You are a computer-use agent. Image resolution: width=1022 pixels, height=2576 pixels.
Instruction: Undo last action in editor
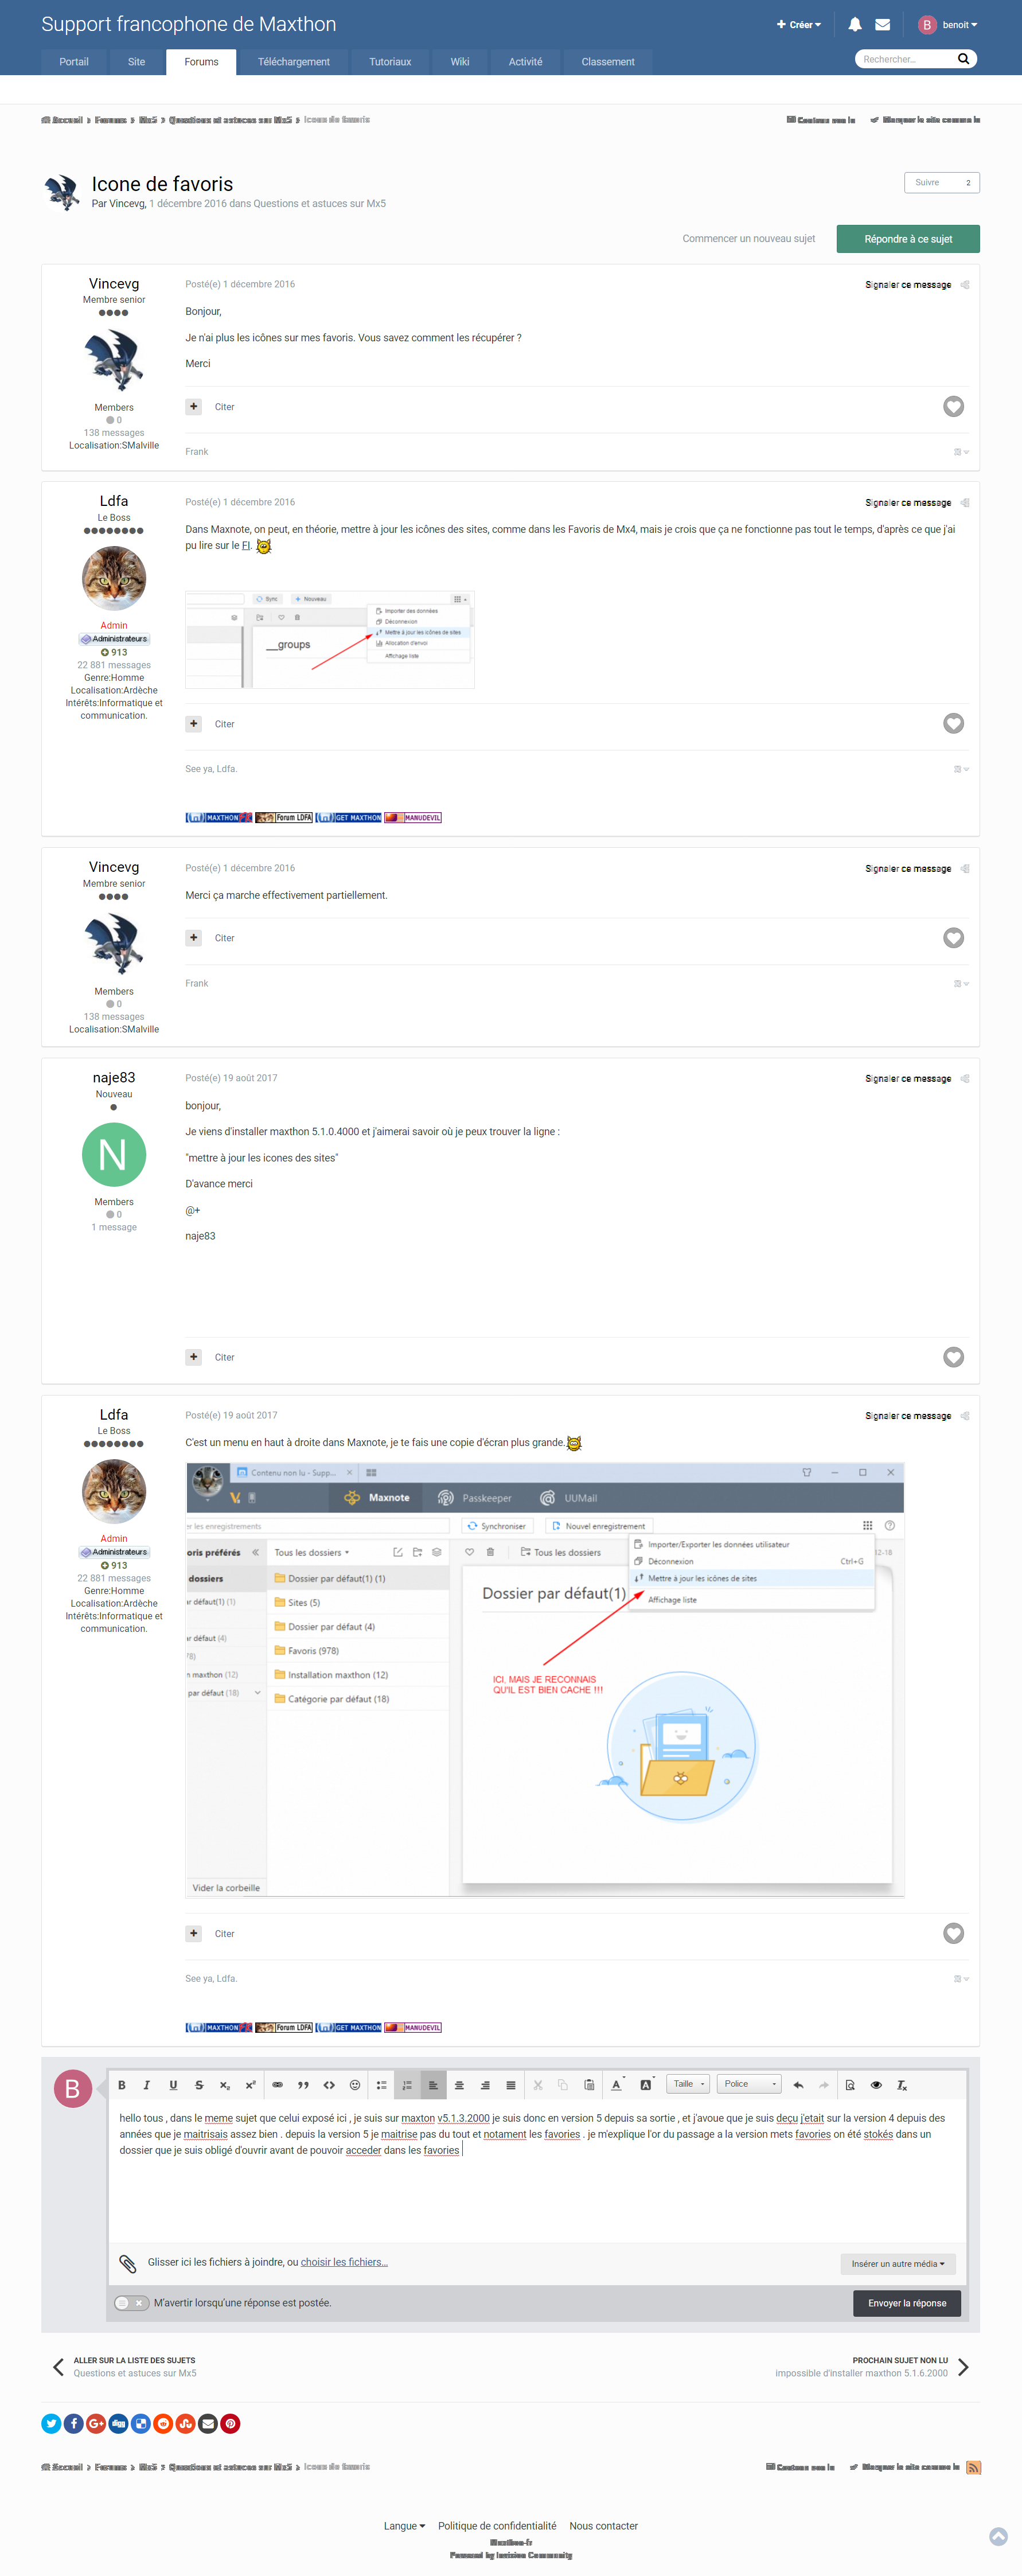coord(798,2085)
